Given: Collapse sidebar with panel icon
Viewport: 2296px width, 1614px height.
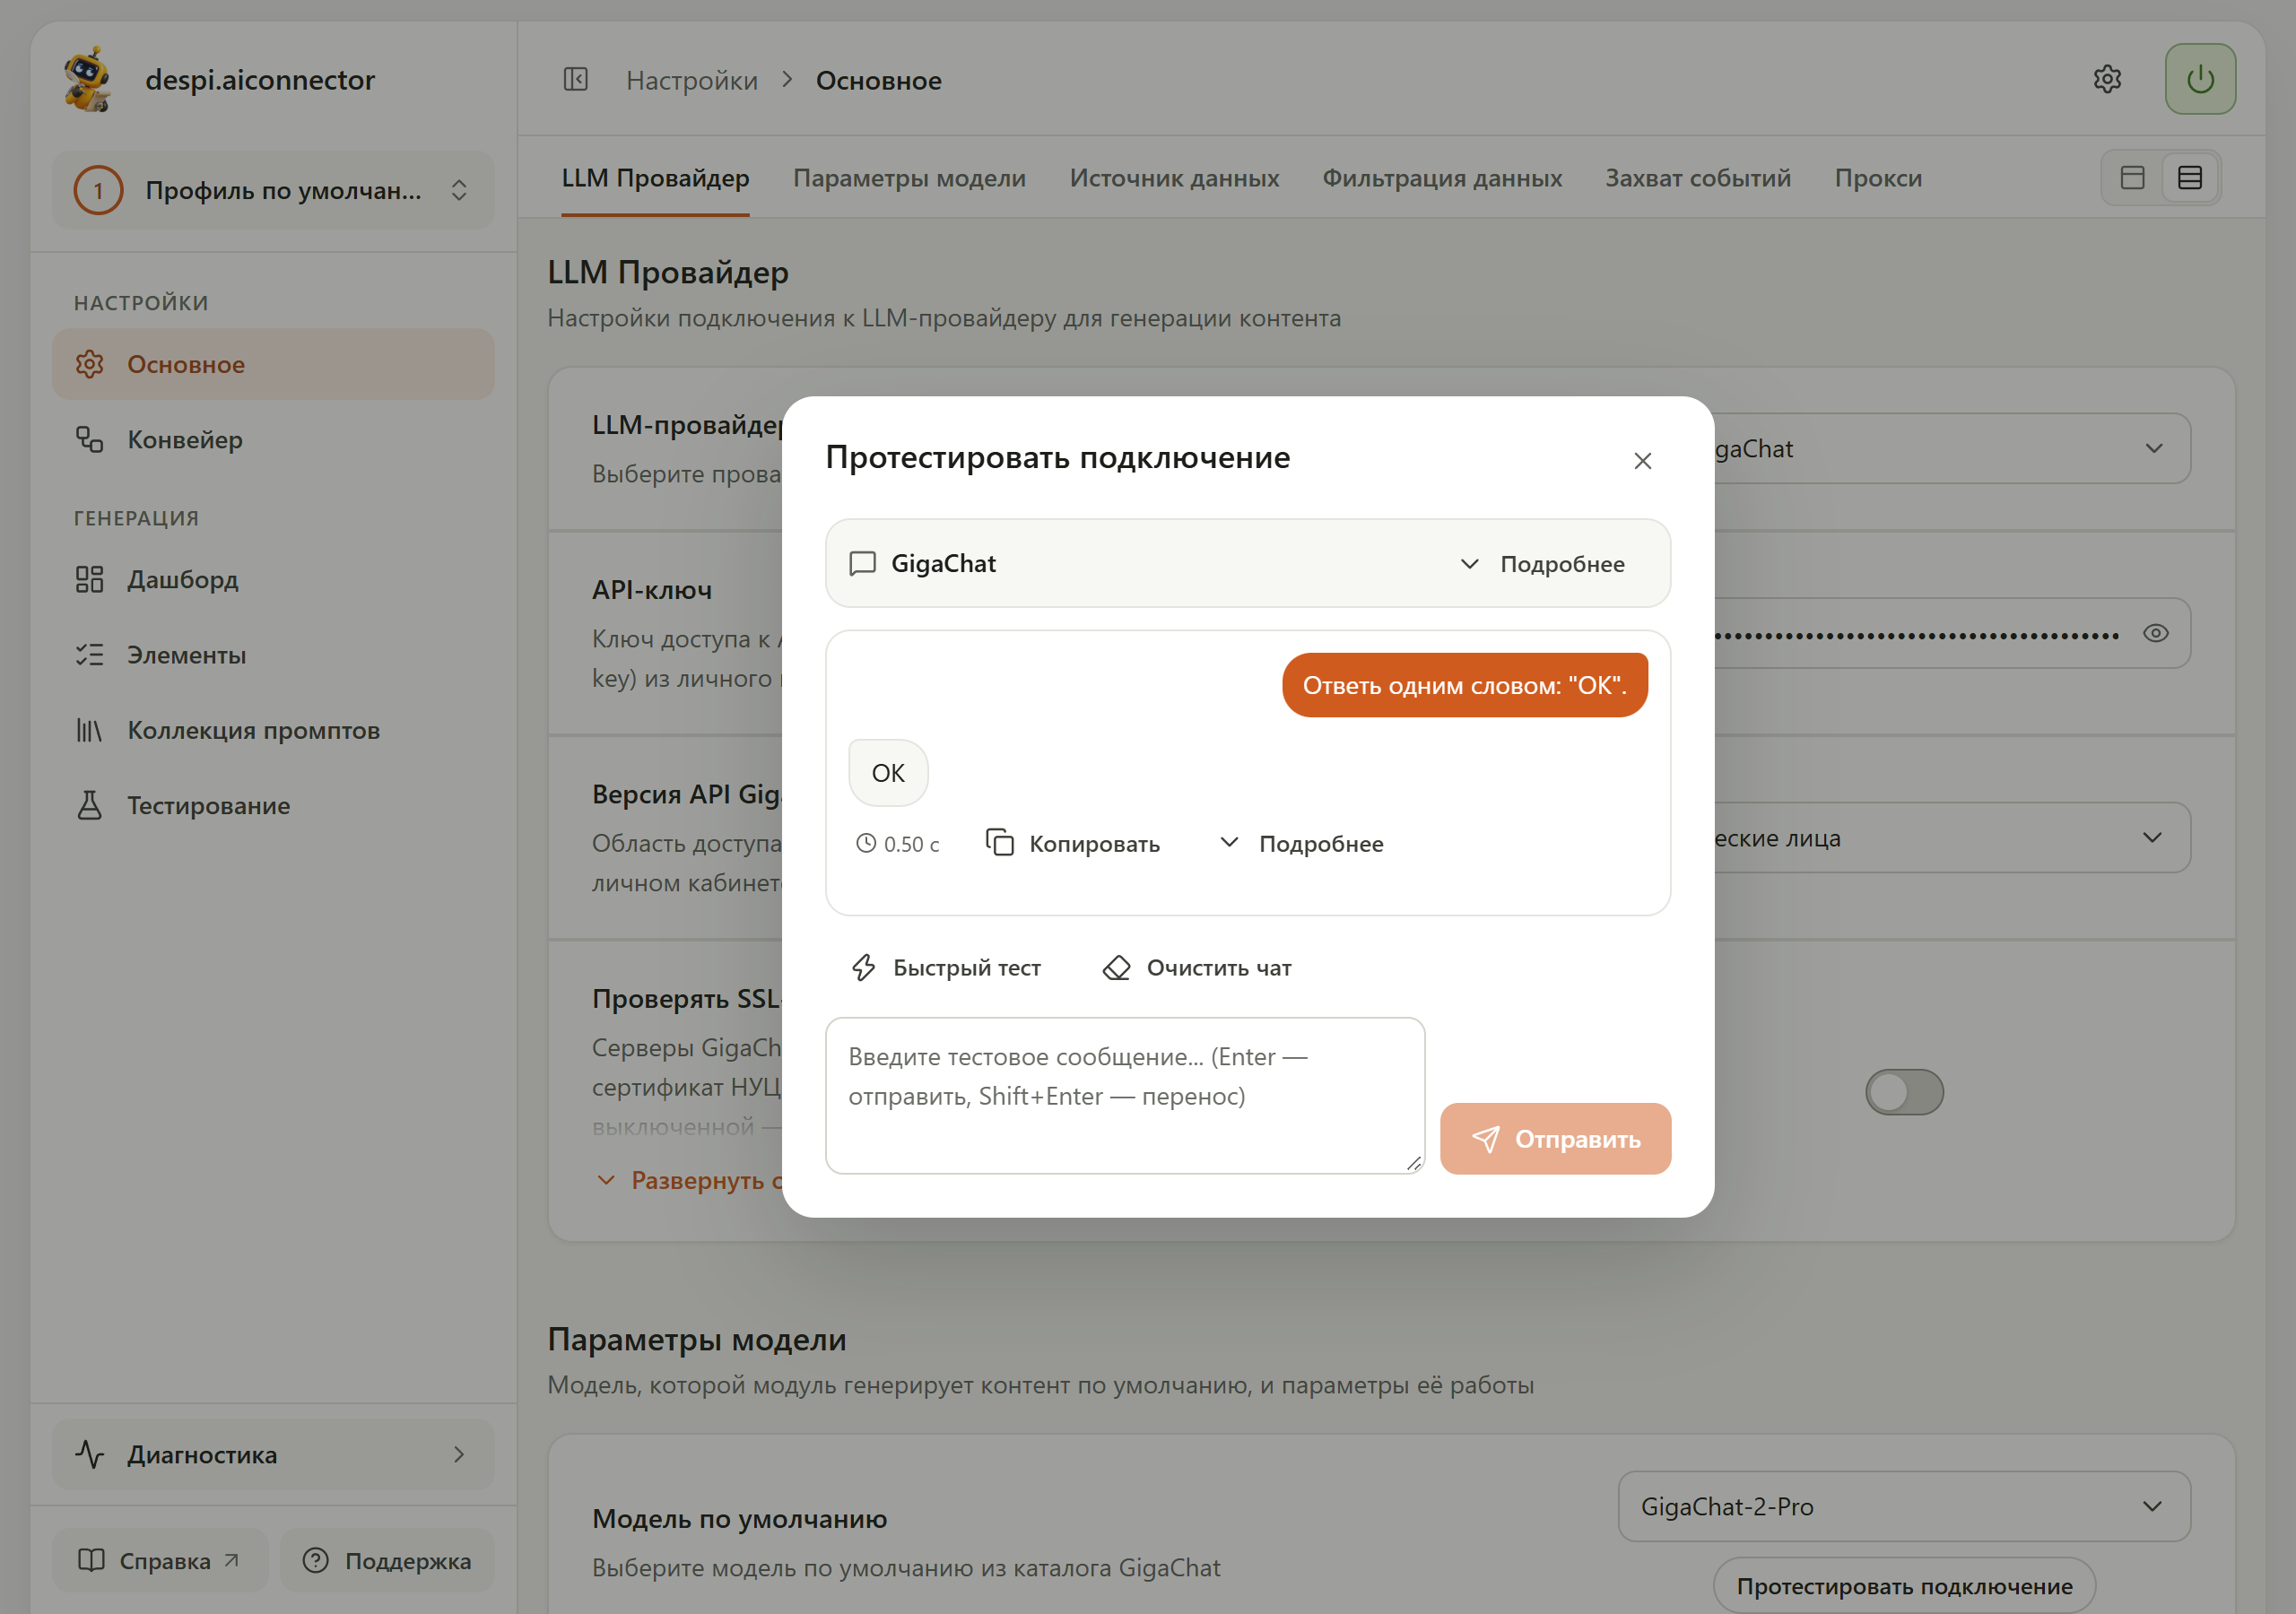Looking at the screenshot, I should [x=576, y=80].
